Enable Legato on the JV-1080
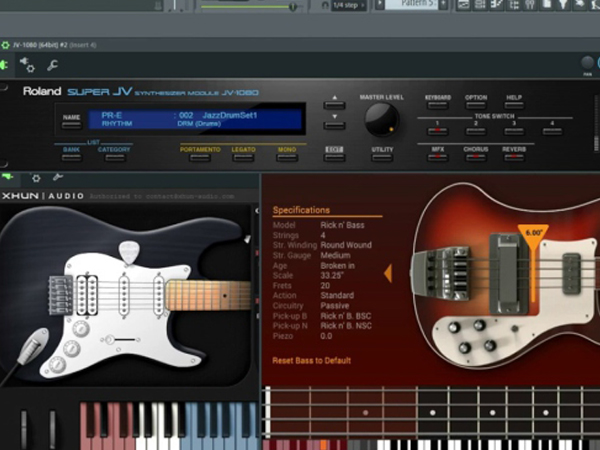 (243, 157)
